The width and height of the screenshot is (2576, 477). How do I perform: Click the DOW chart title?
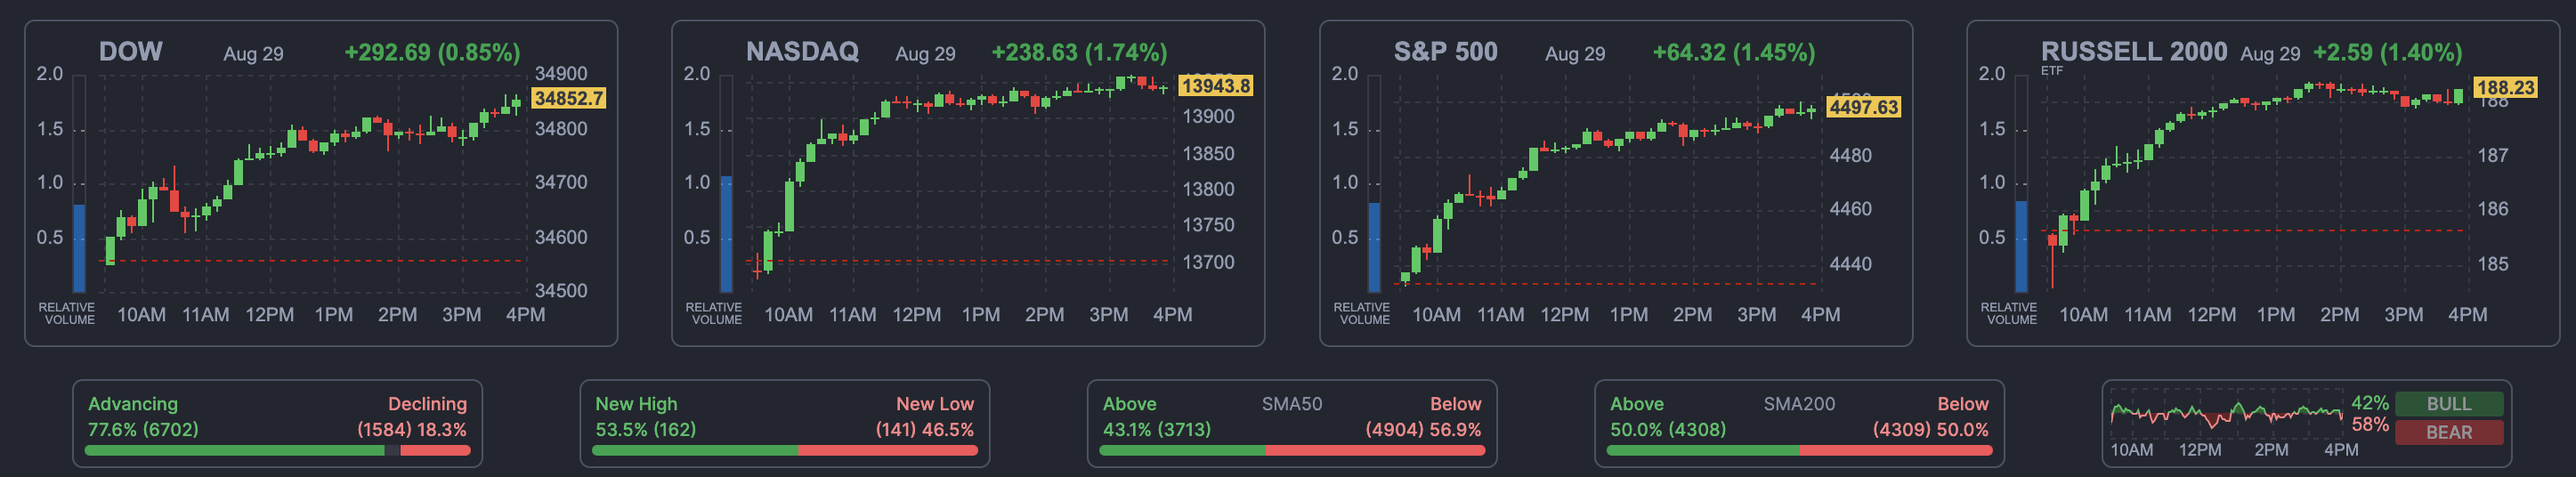pos(130,52)
